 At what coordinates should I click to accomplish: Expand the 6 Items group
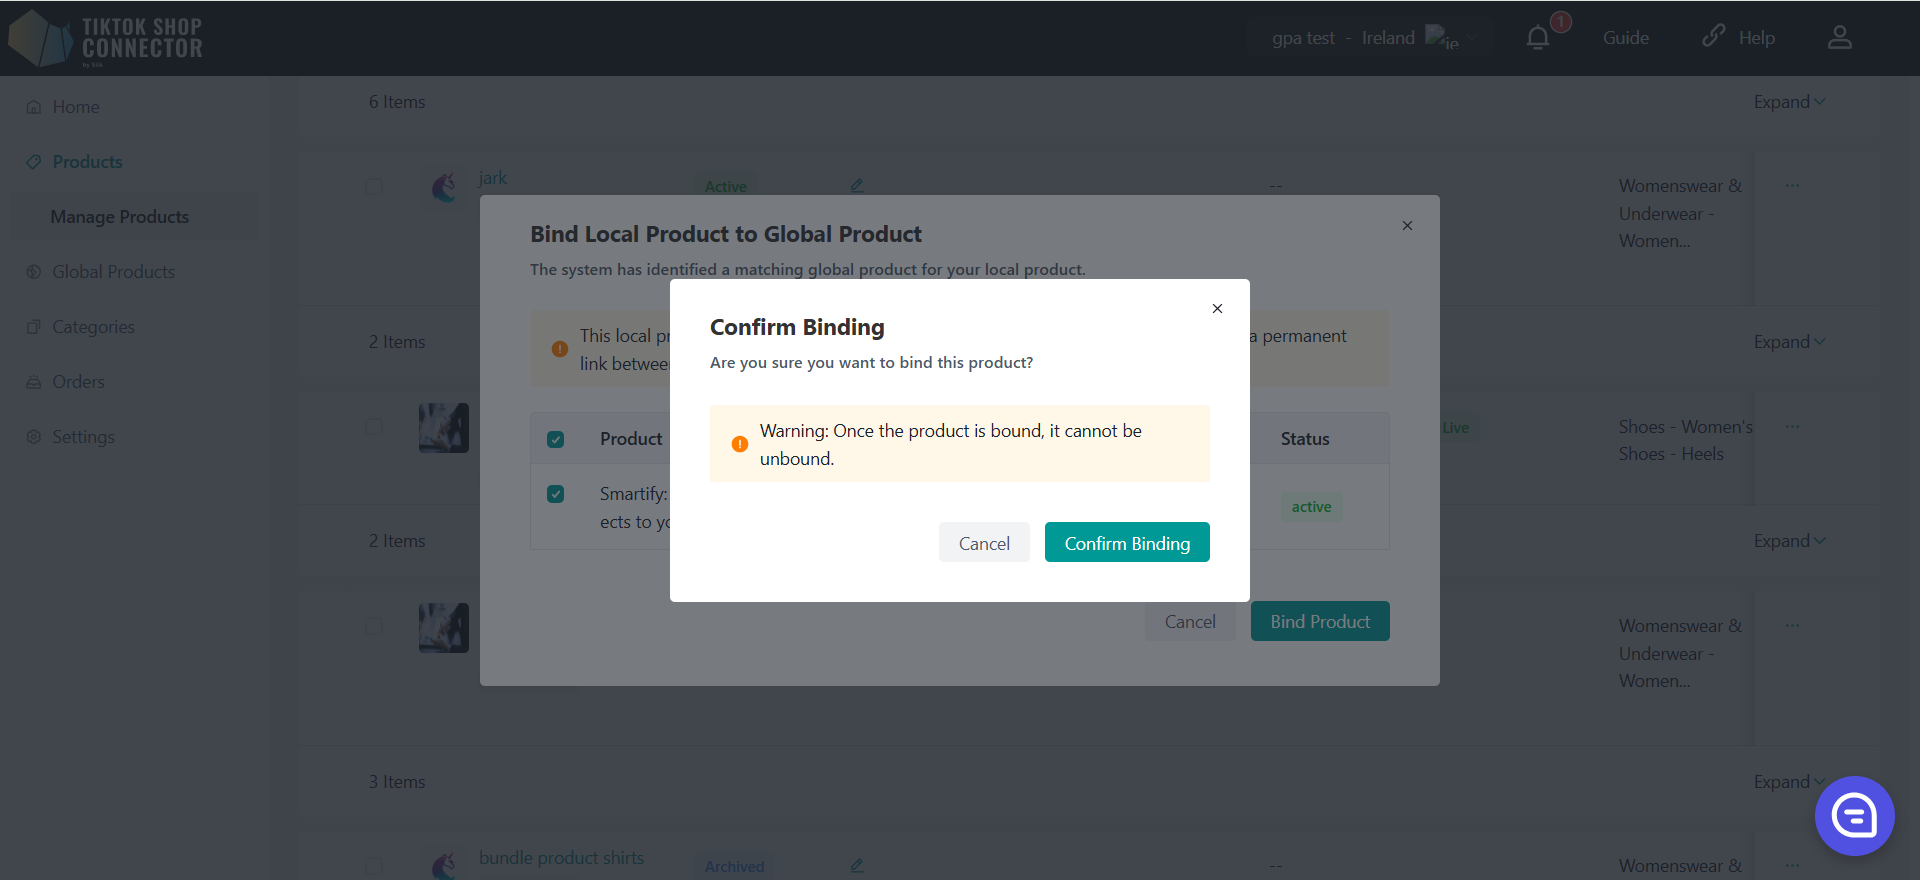1789,102
